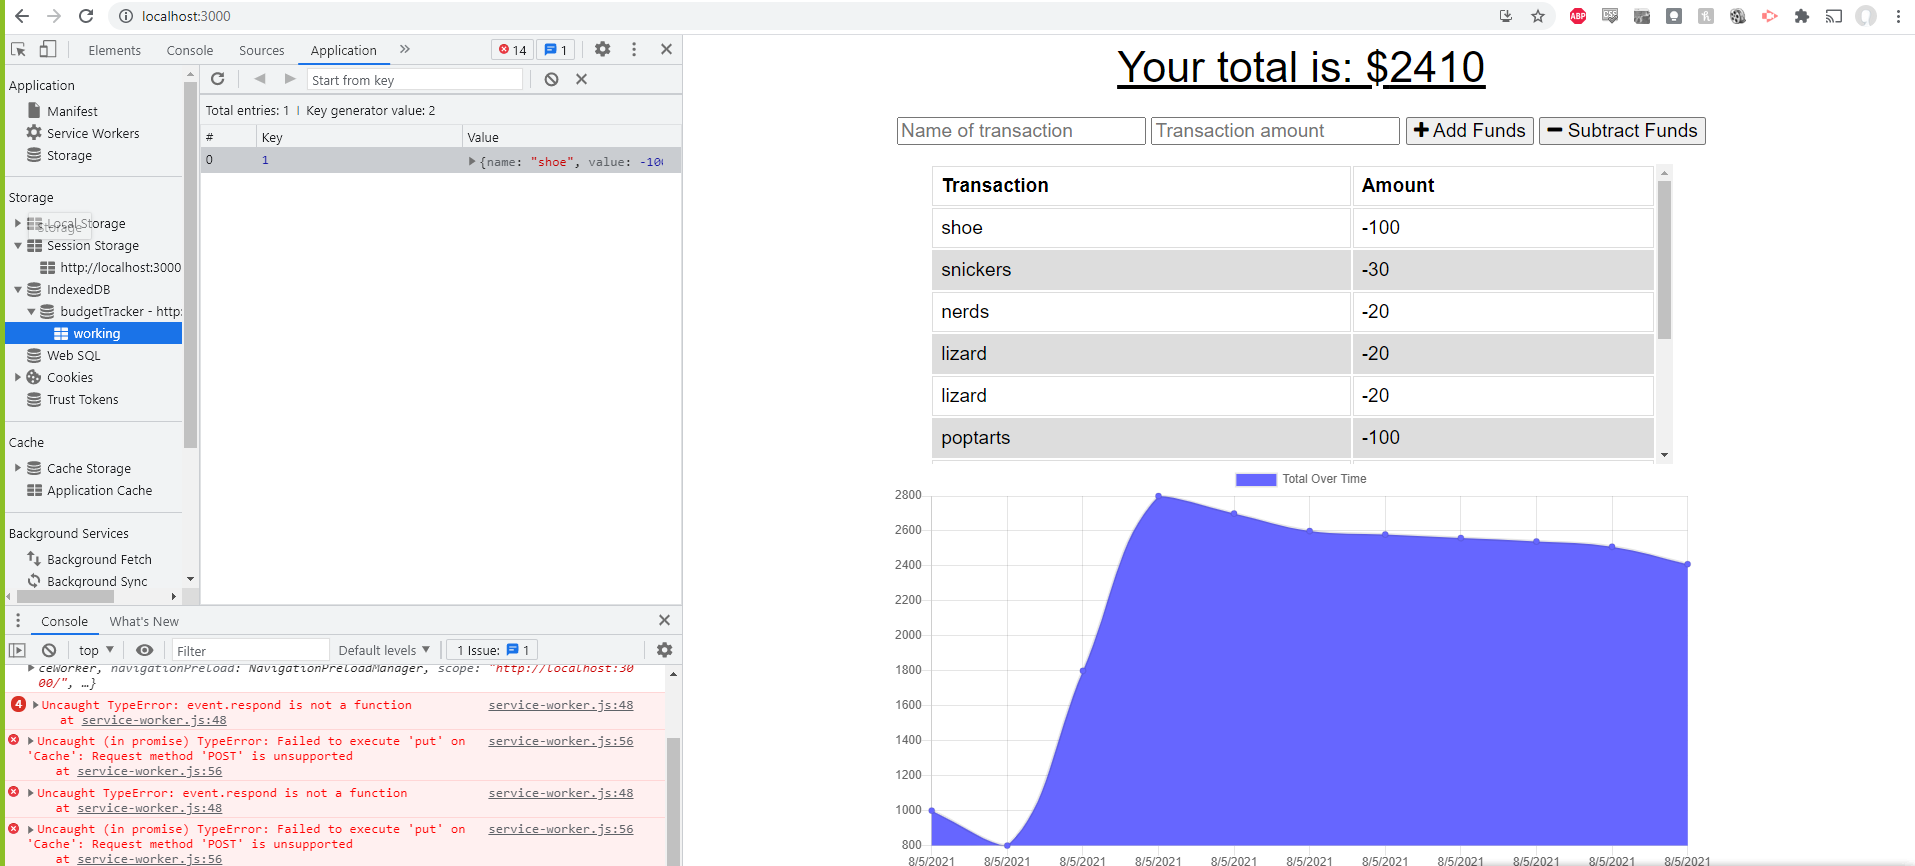Expand the Cookies tree node
This screenshot has width=1915, height=866.
coord(18,377)
